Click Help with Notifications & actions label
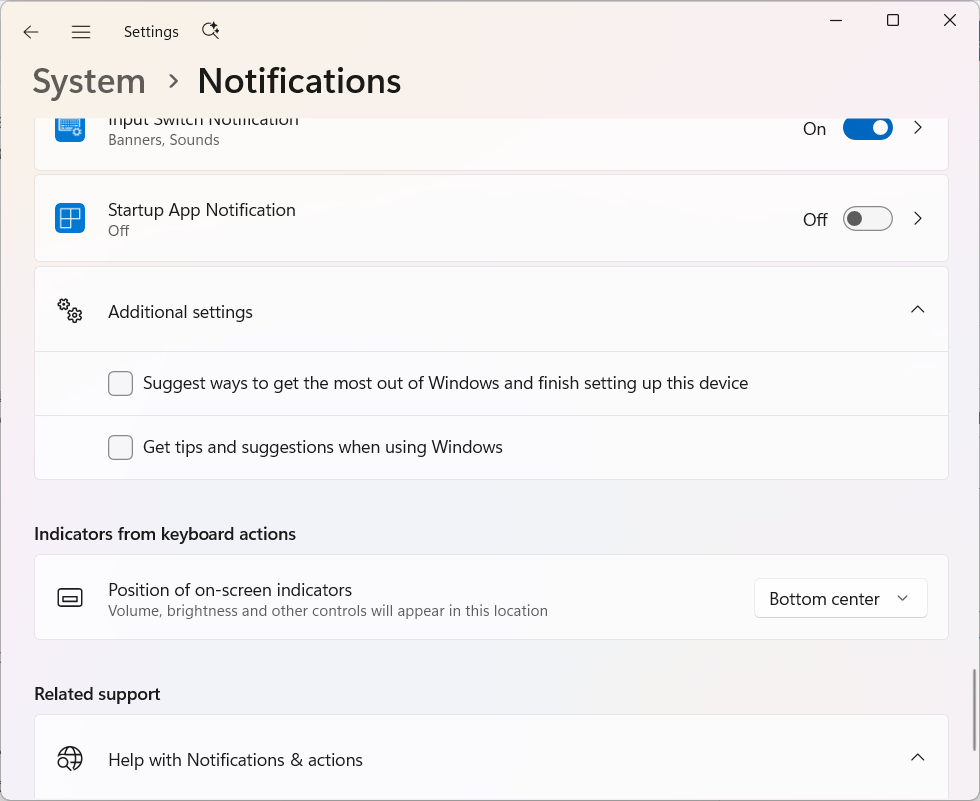This screenshot has height=801, width=980. point(236,760)
